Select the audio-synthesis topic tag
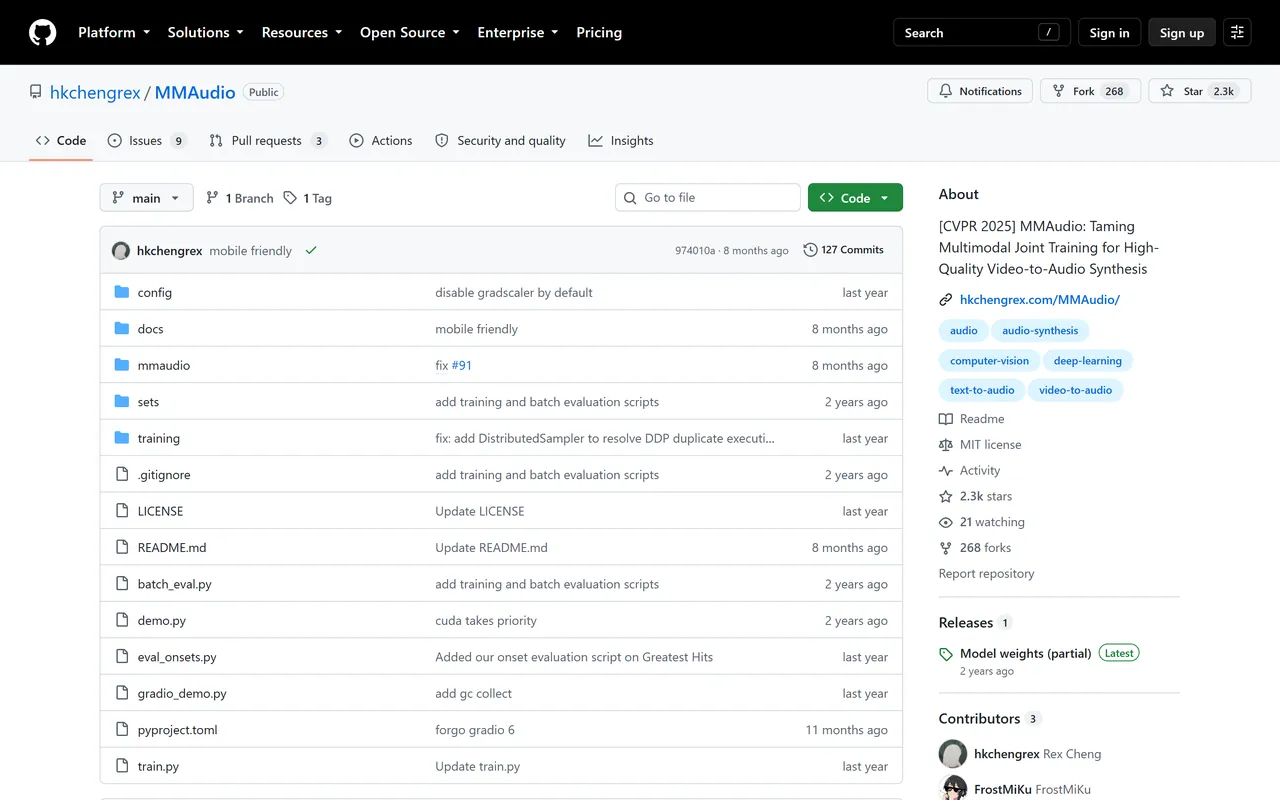This screenshot has height=800, width=1280. coord(1040,331)
